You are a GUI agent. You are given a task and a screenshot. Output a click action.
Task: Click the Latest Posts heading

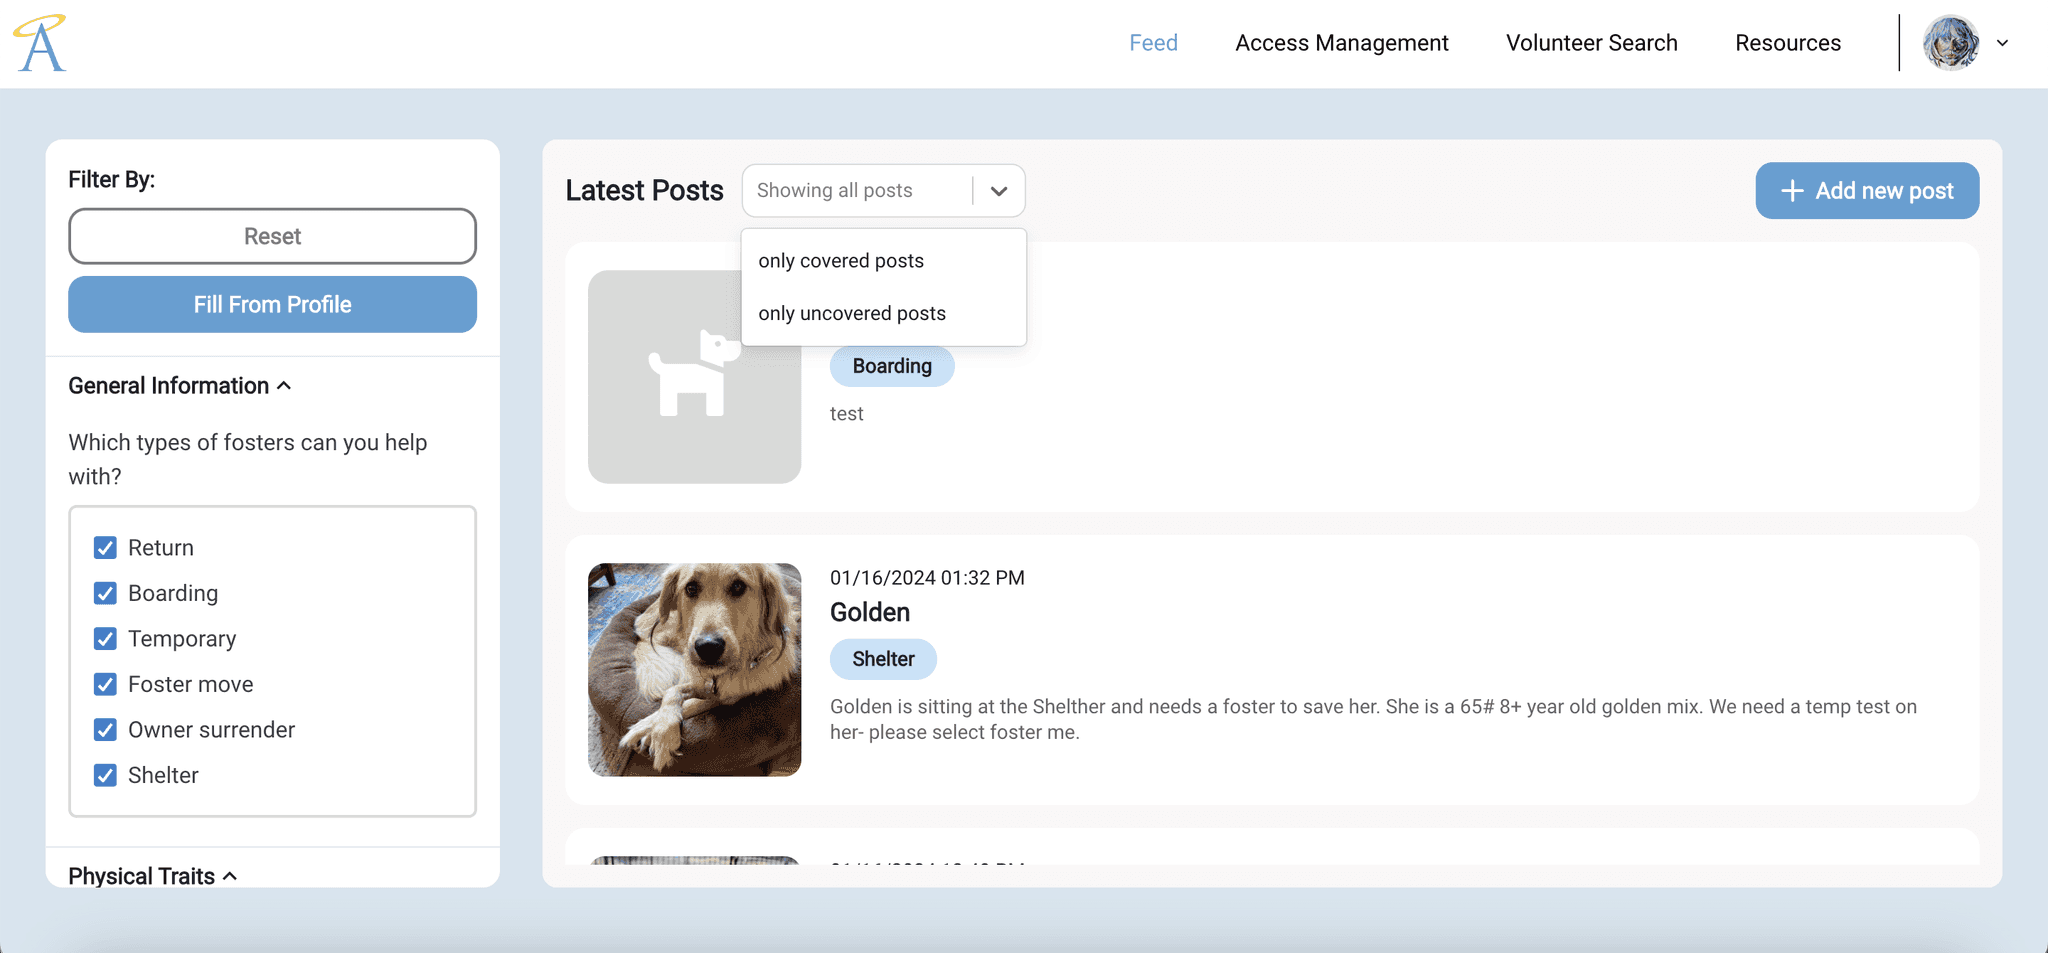[644, 191]
